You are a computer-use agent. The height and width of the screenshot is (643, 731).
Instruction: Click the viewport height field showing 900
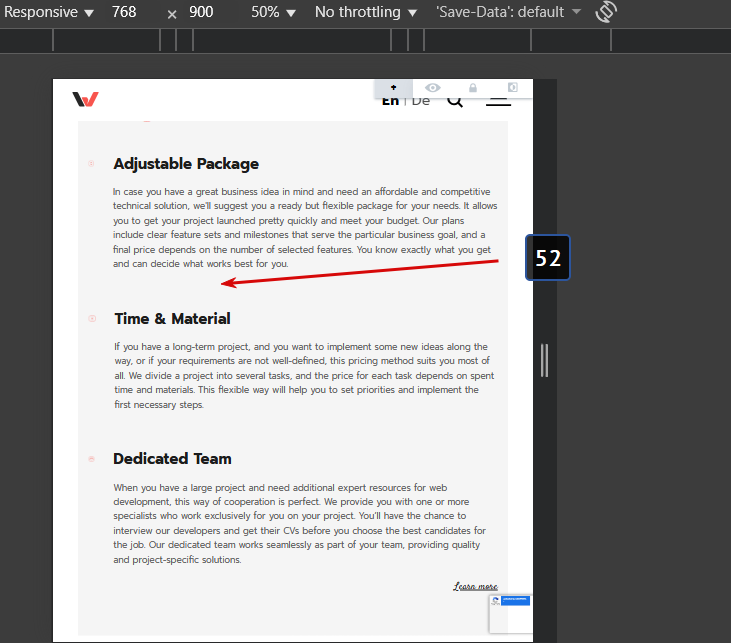pos(201,12)
